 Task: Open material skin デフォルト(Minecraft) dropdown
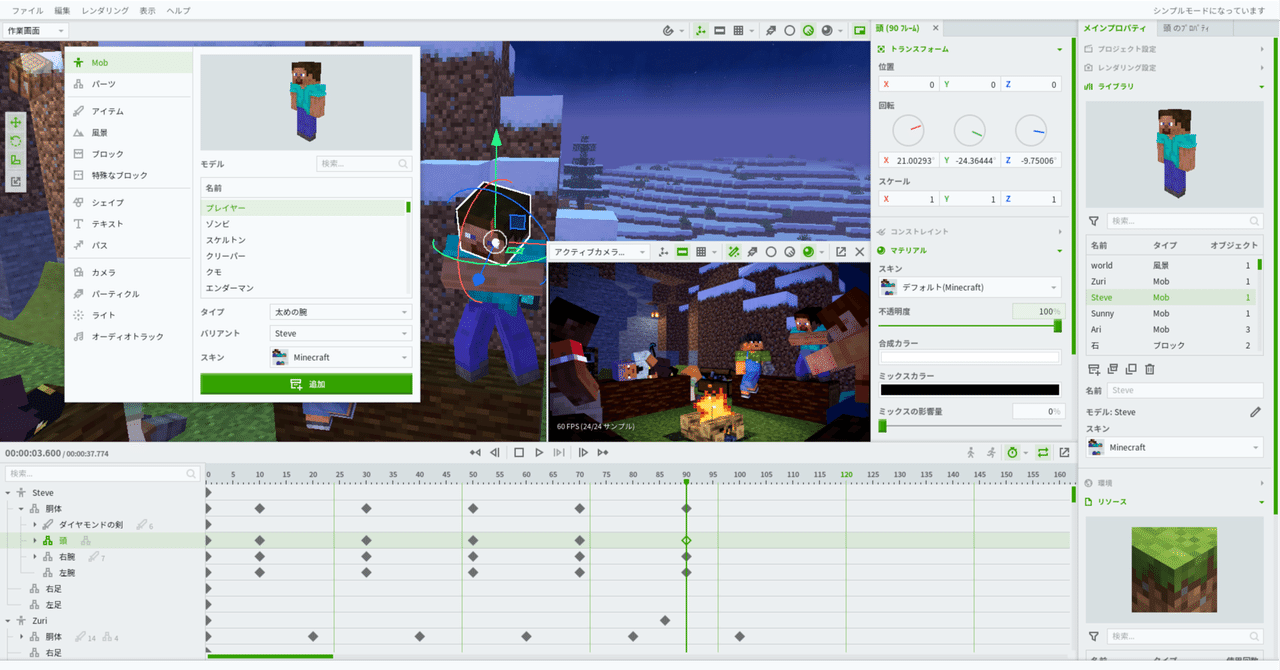click(x=969, y=287)
